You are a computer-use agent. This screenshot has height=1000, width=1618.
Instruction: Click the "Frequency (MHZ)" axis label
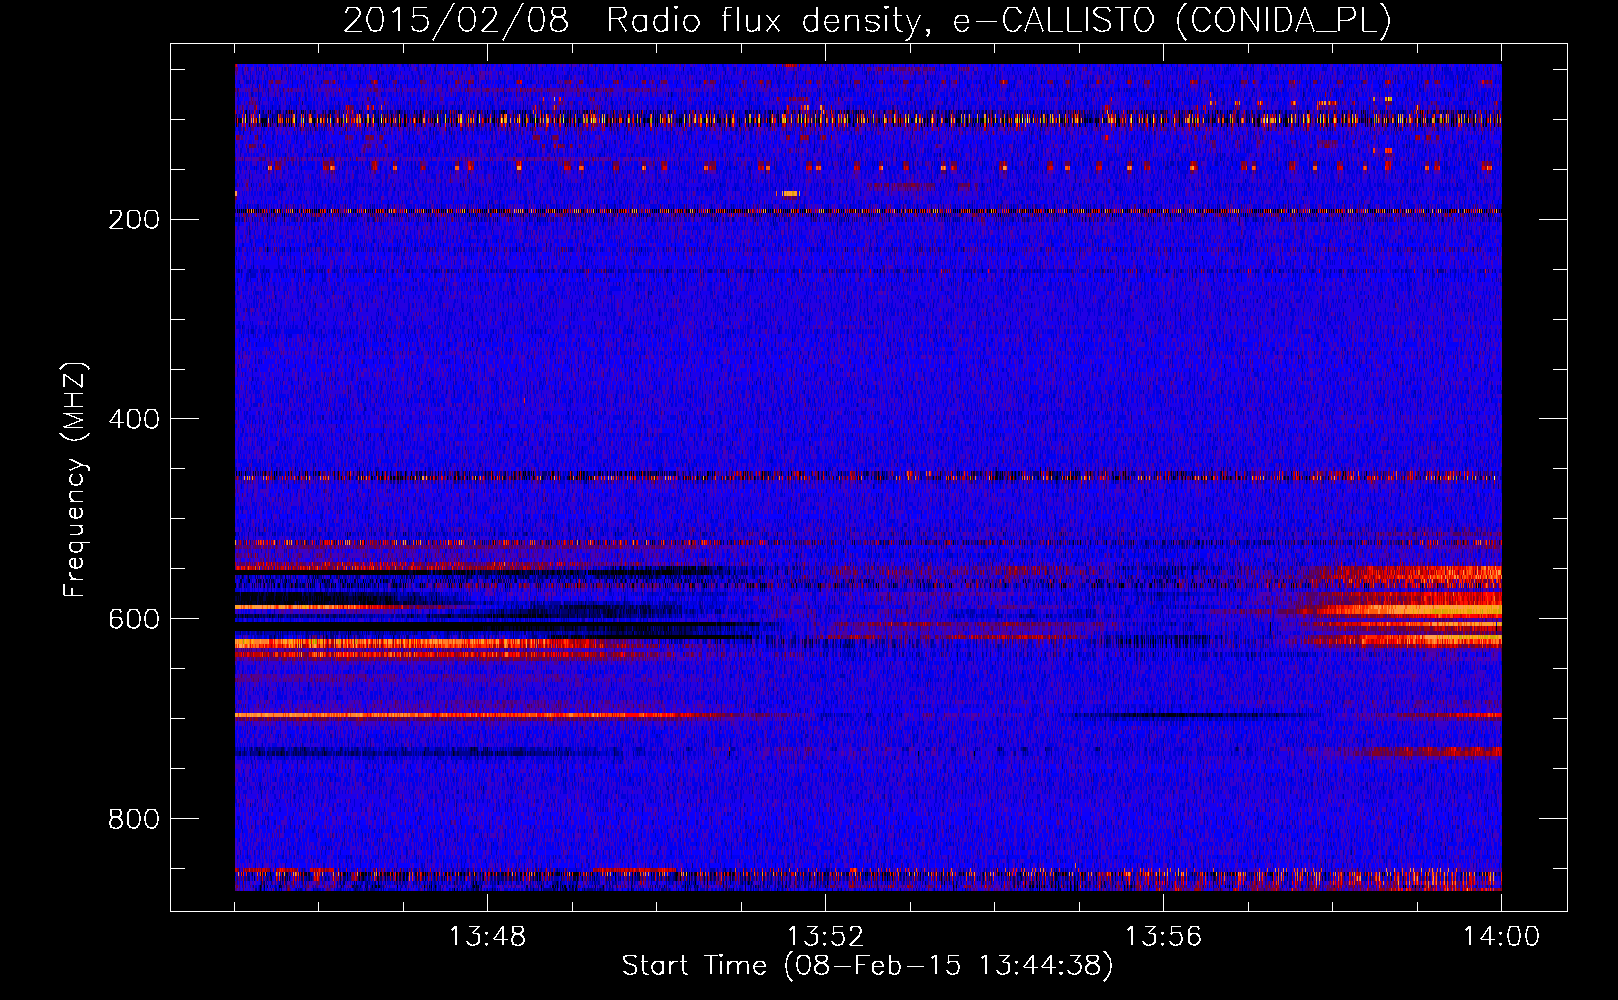click(x=74, y=480)
